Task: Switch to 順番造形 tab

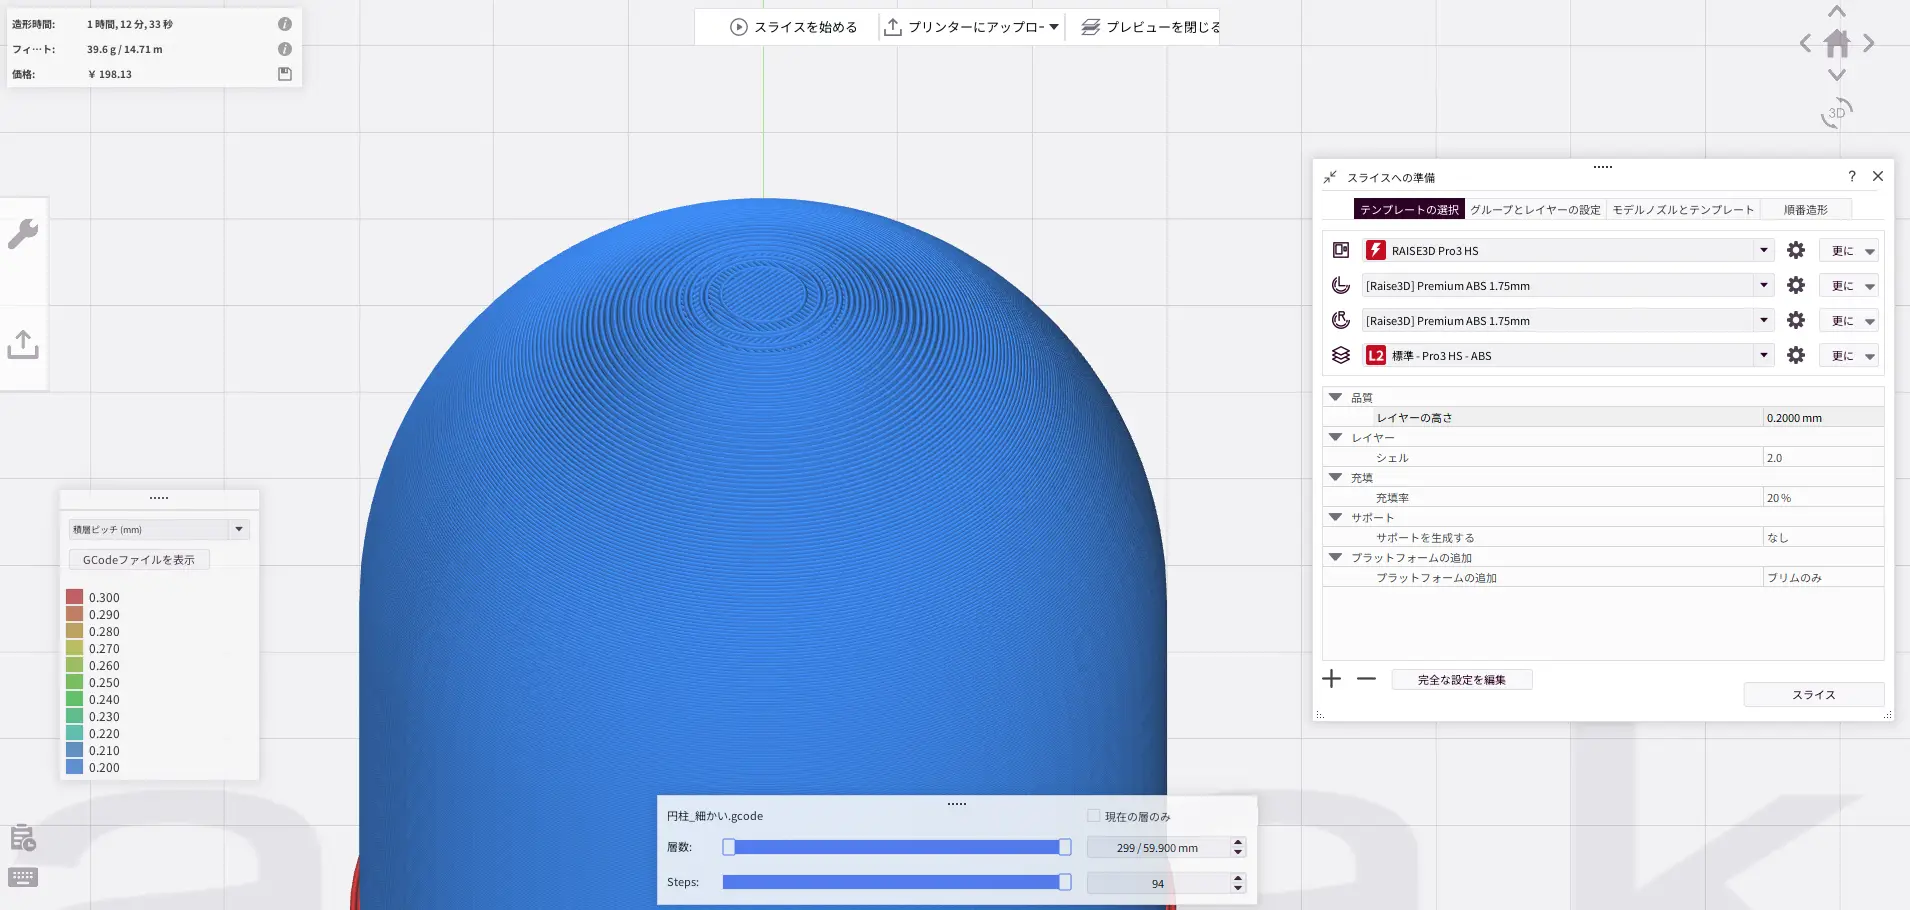Action: point(1805,210)
